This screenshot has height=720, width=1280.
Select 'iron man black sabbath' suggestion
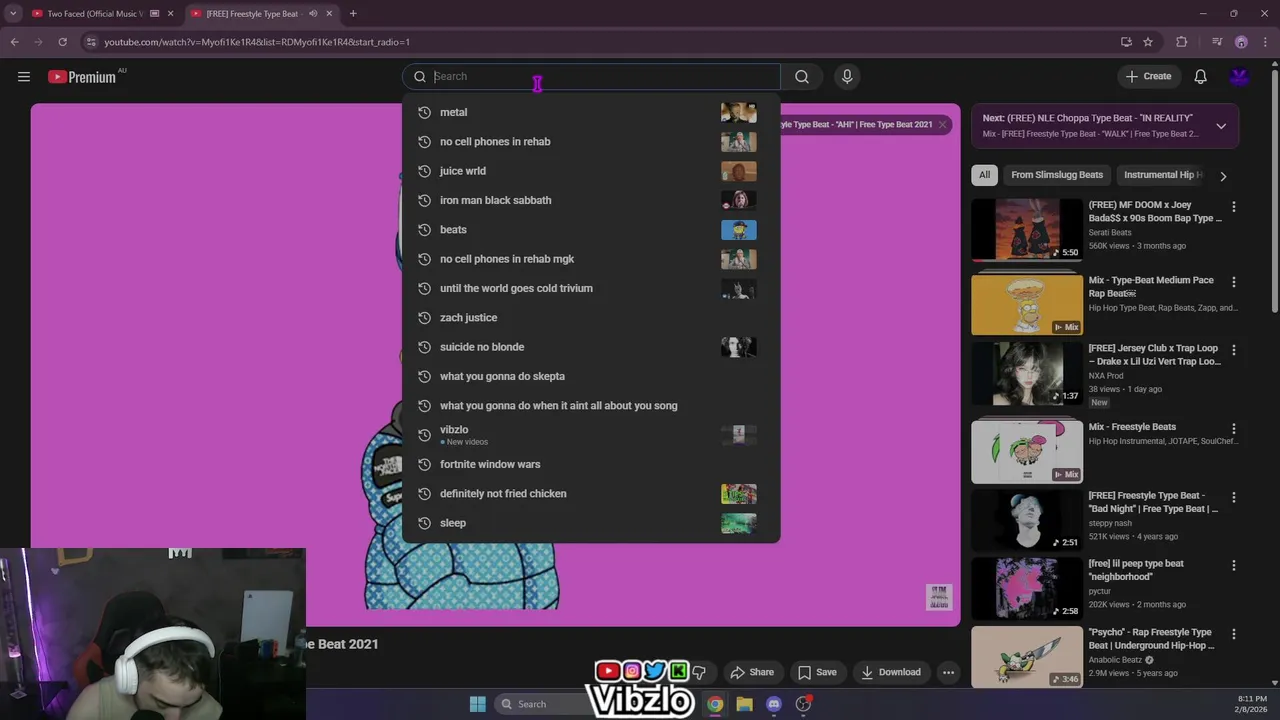point(591,200)
